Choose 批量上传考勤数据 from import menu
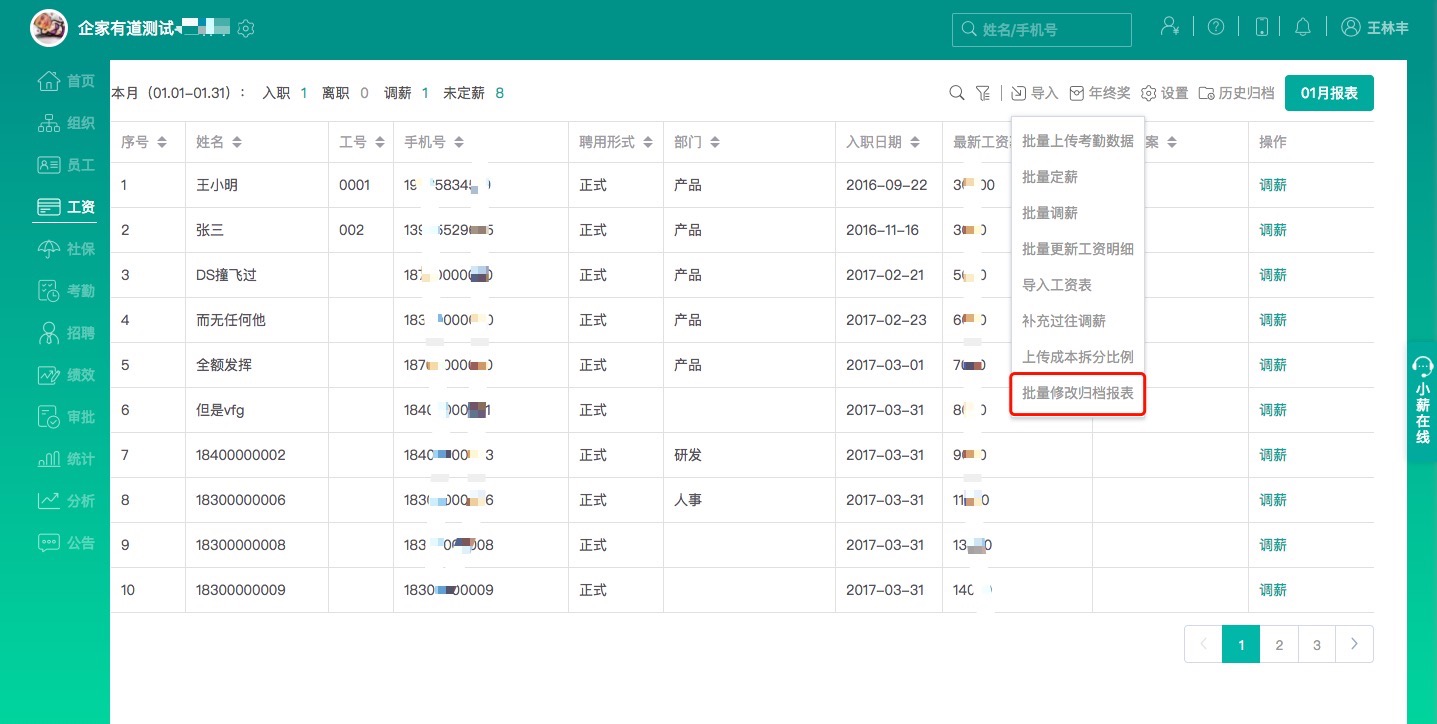1437x724 pixels. click(1078, 141)
